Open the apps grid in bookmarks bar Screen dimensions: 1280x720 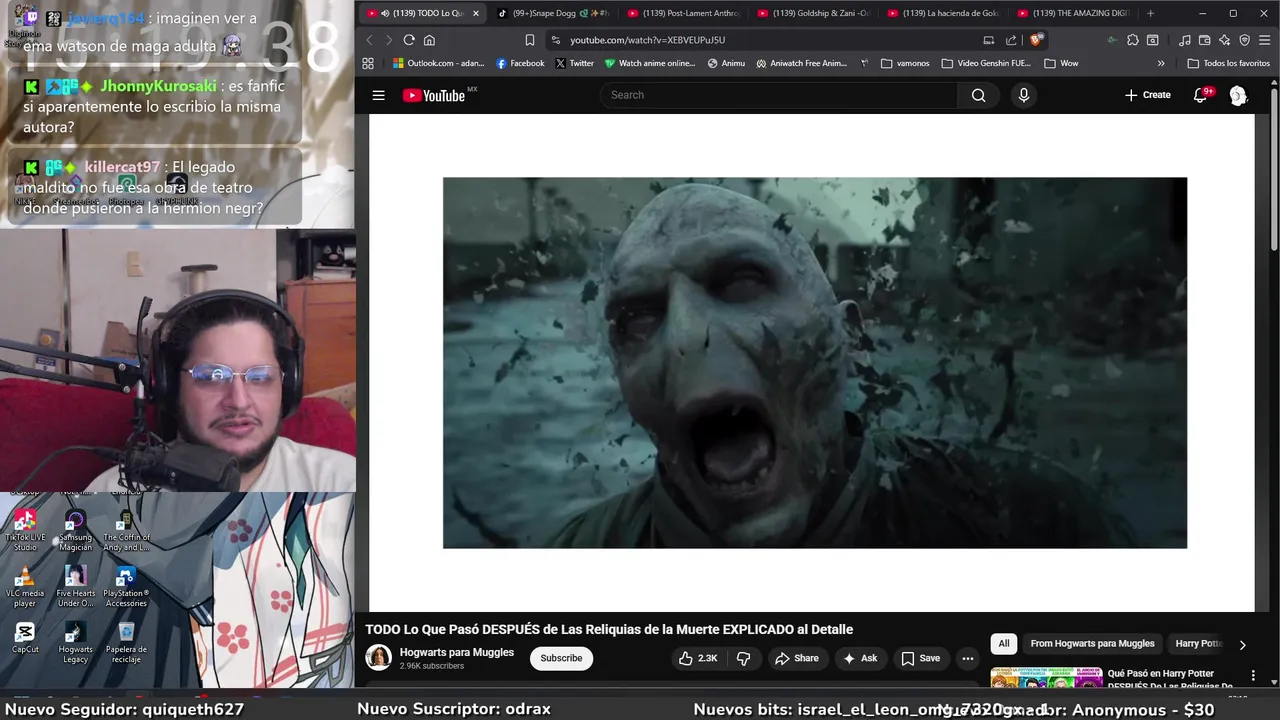368,63
